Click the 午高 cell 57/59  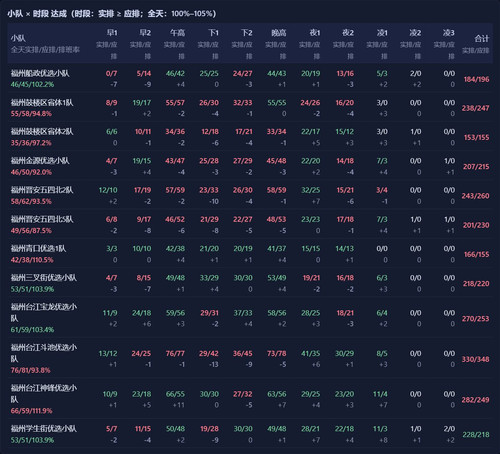tap(175, 190)
